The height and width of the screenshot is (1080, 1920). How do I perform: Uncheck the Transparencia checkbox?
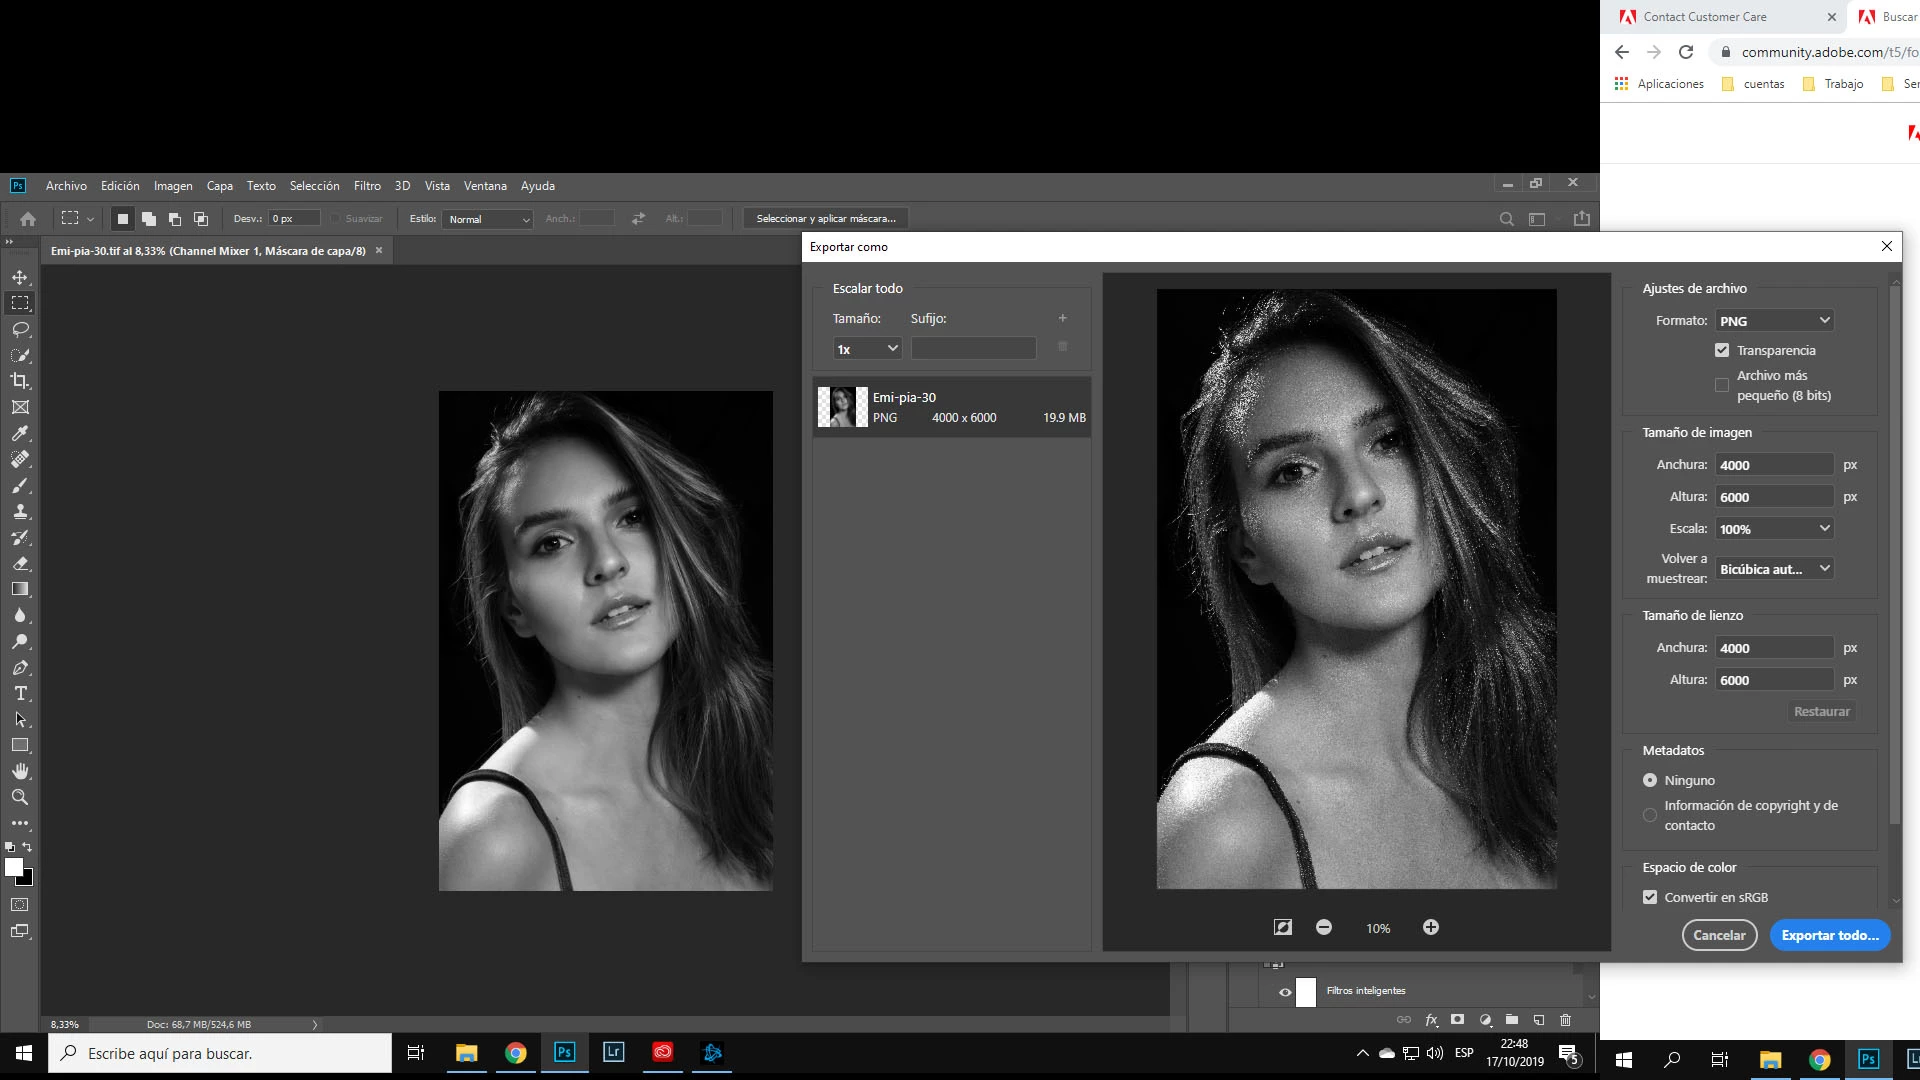coord(1722,350)
